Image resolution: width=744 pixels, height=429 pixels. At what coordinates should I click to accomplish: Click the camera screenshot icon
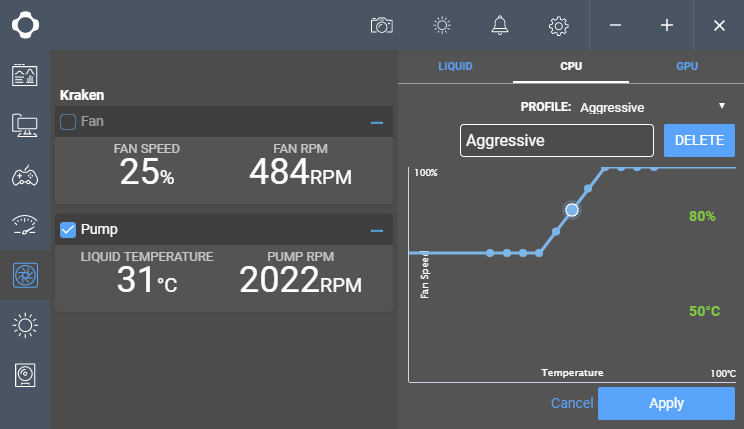coord(381,25)
